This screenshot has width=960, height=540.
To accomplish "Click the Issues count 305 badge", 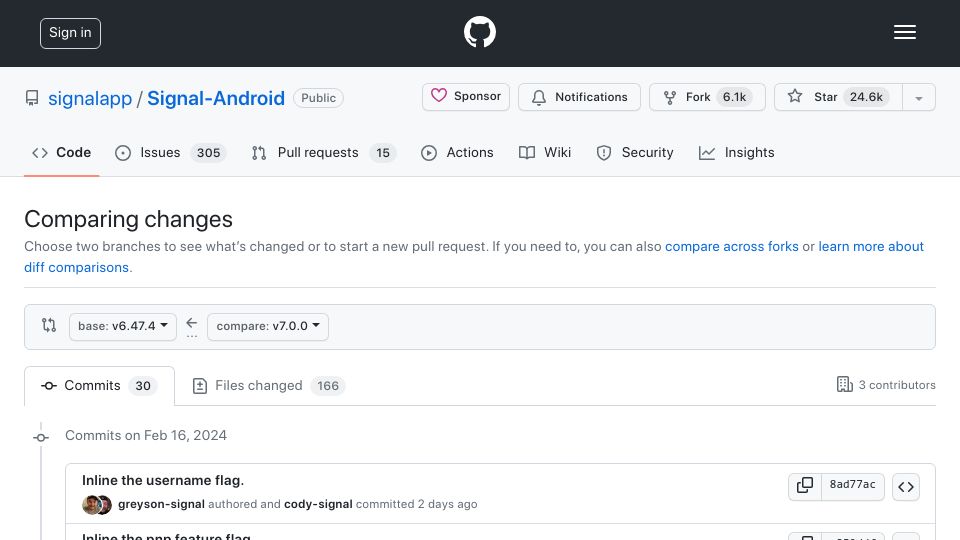I will pyautogui.click(x=208, y=153).
